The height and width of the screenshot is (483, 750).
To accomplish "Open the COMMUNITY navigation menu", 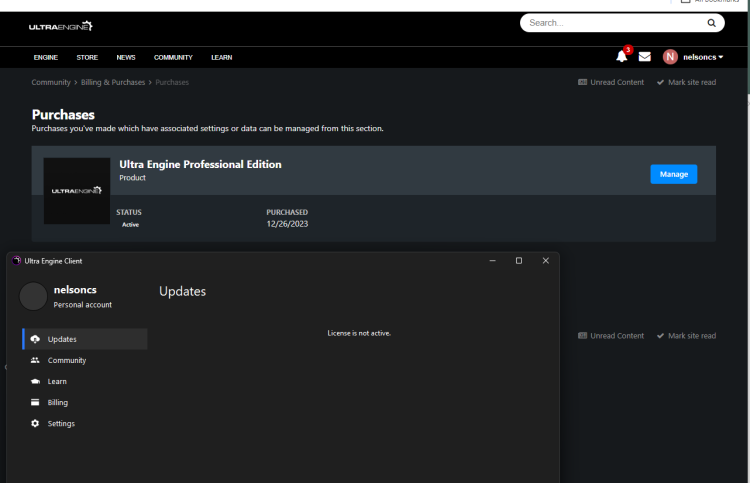I will [173, 57].
